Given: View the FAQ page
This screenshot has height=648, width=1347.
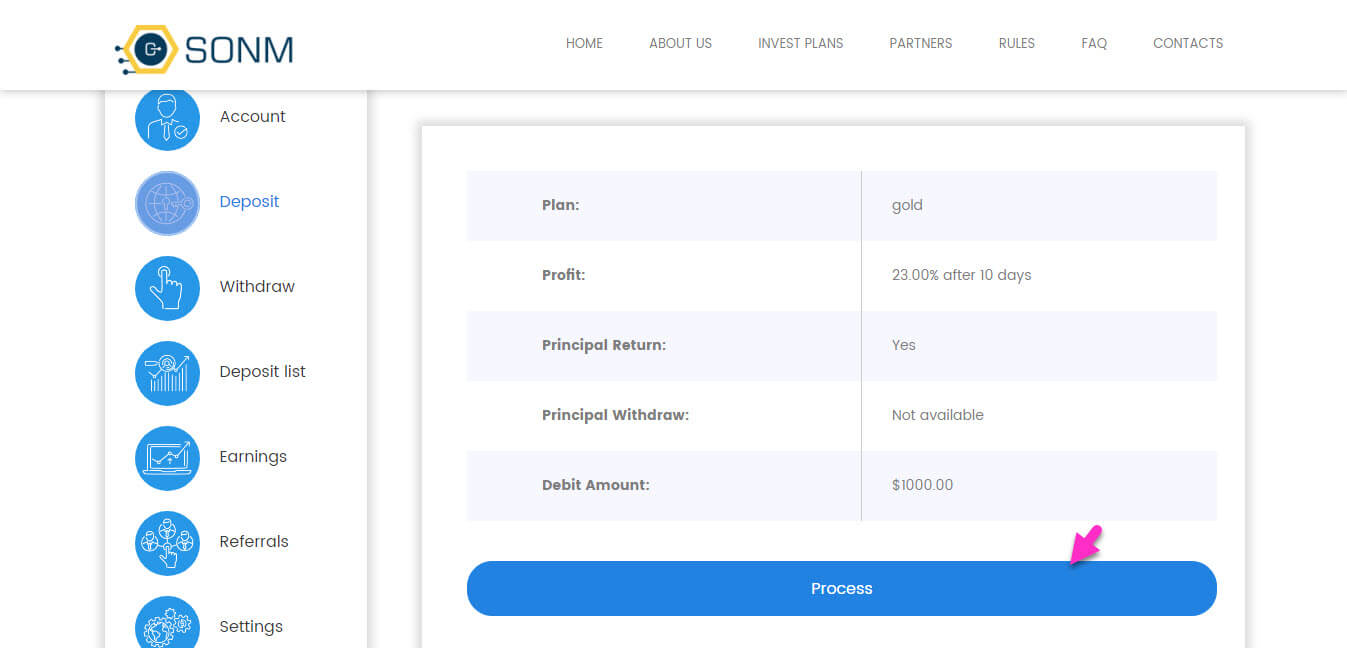Looking at the screenshot, I should (1094, 43).
